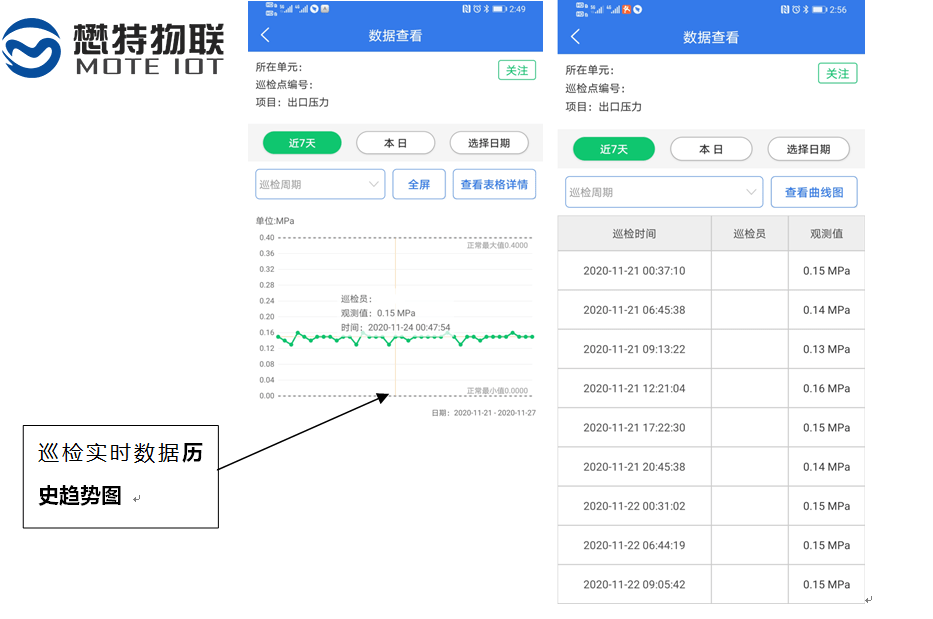Viewport: 933px width, 619px height.
Task: Toggle 关注 follow button on right screen
Action: point(838,73)
